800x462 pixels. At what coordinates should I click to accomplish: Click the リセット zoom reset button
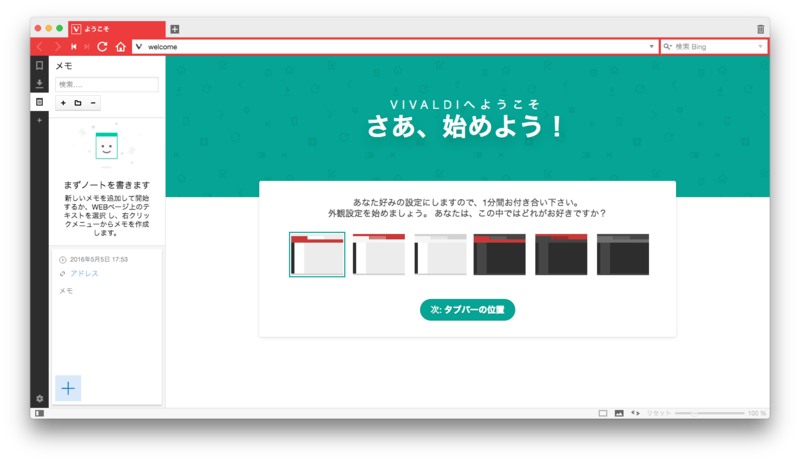click(x=658, y=413)
